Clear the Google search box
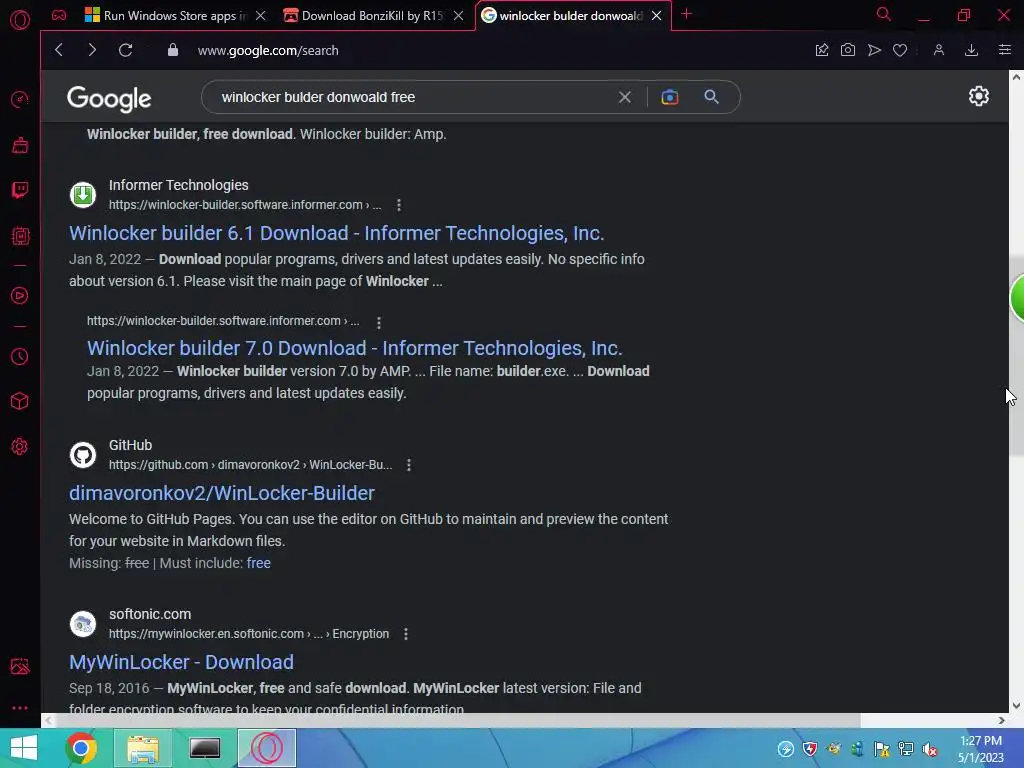The width and height of the screenshot is (1024, 768). point(625,97)
